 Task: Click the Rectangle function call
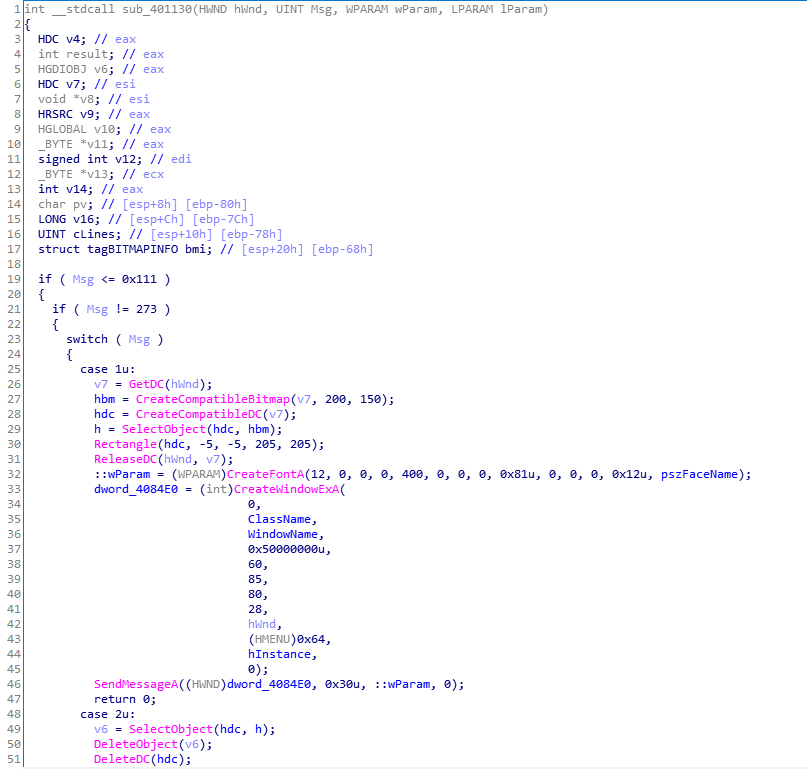[x=125, y=444]
